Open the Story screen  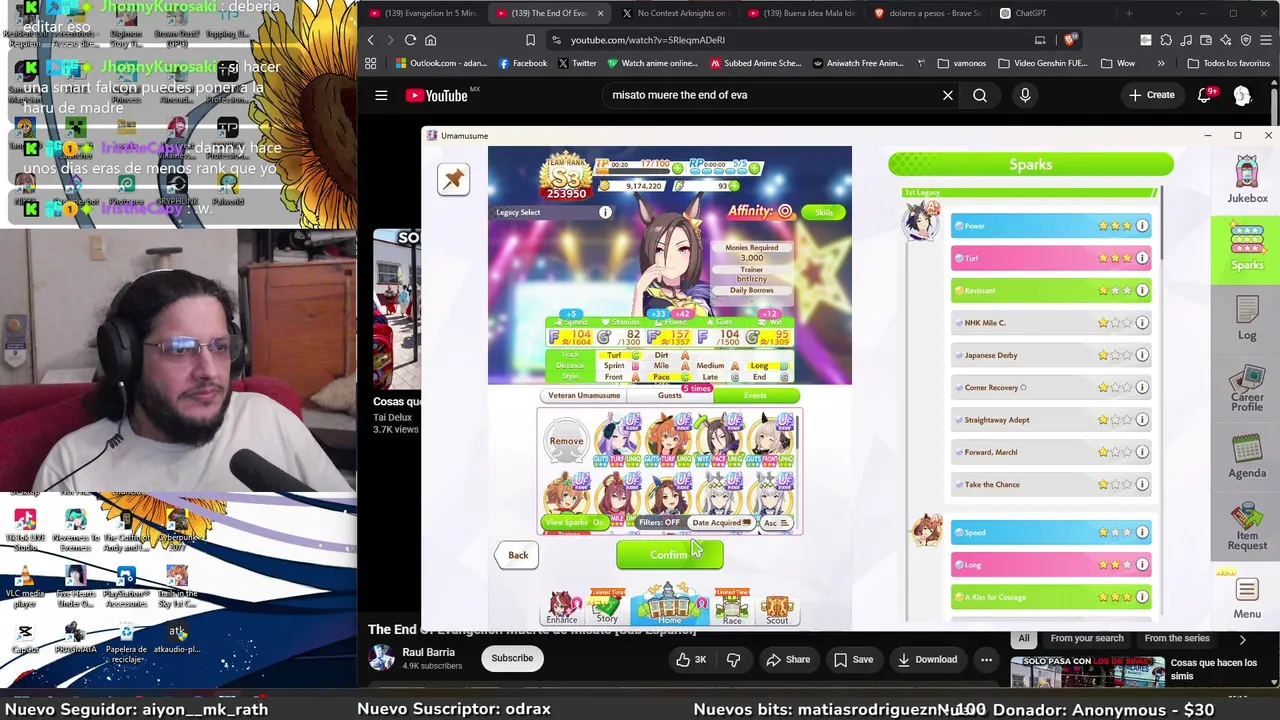(607, 608)
